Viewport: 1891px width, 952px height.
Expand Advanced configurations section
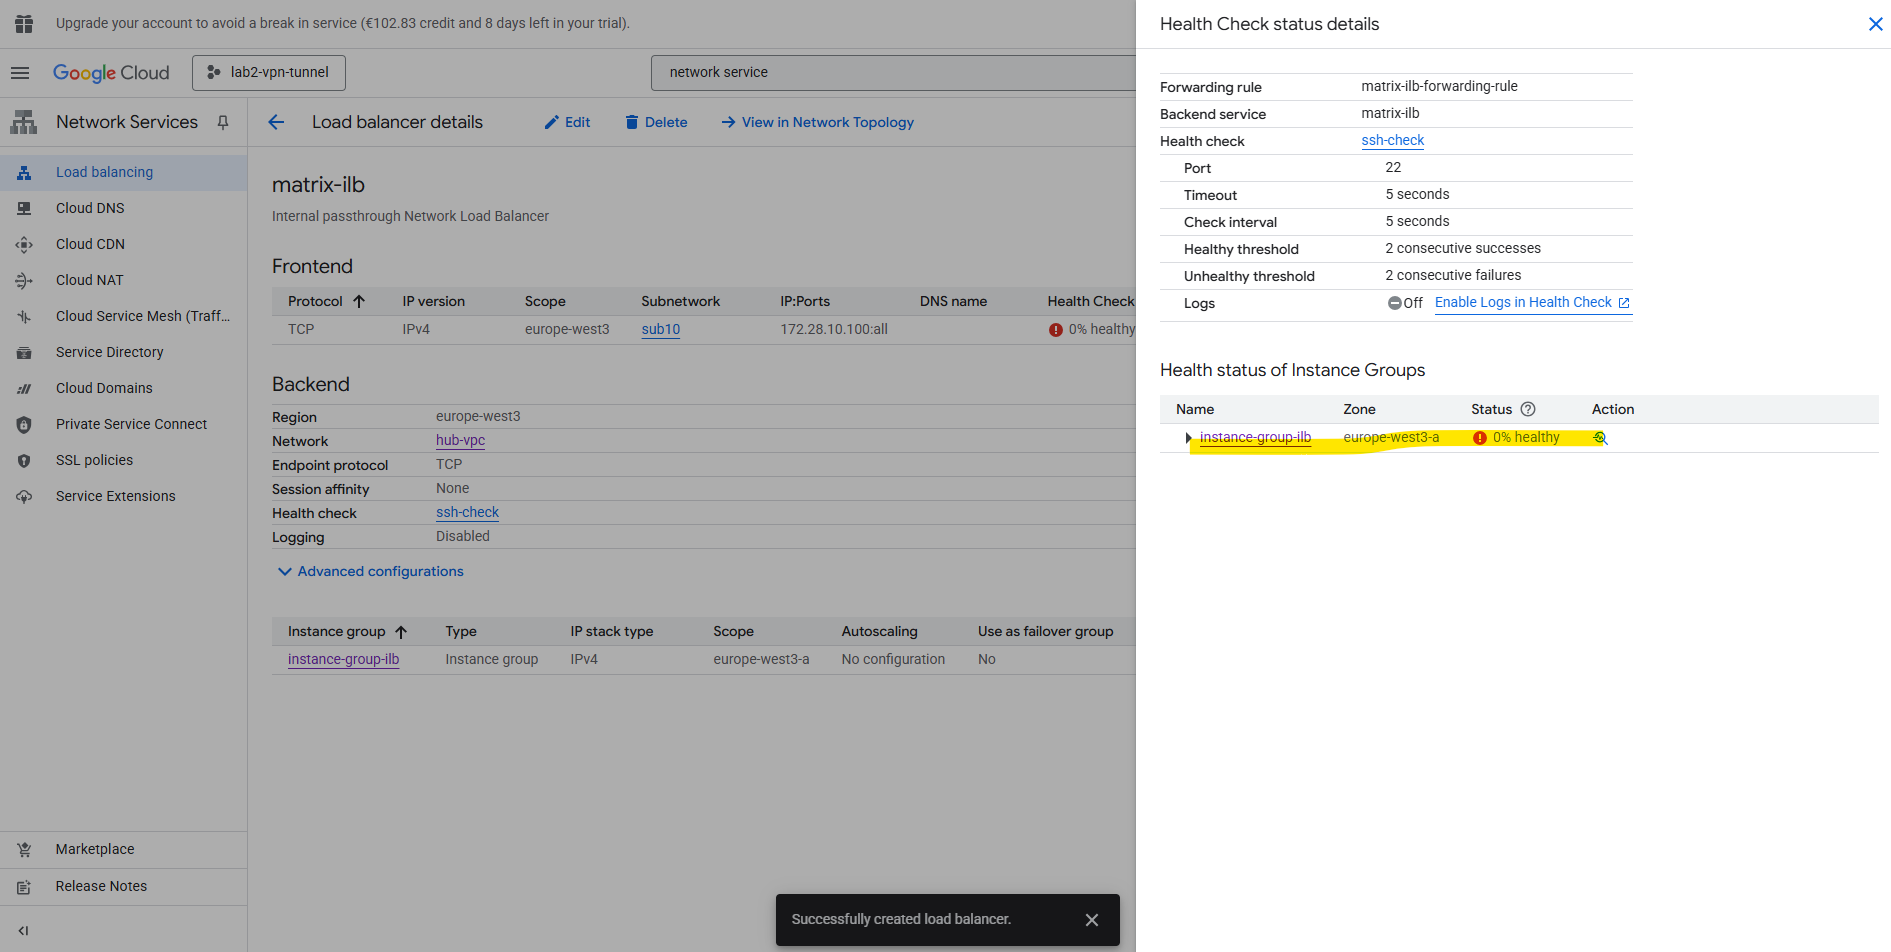[x=370, y=571]
